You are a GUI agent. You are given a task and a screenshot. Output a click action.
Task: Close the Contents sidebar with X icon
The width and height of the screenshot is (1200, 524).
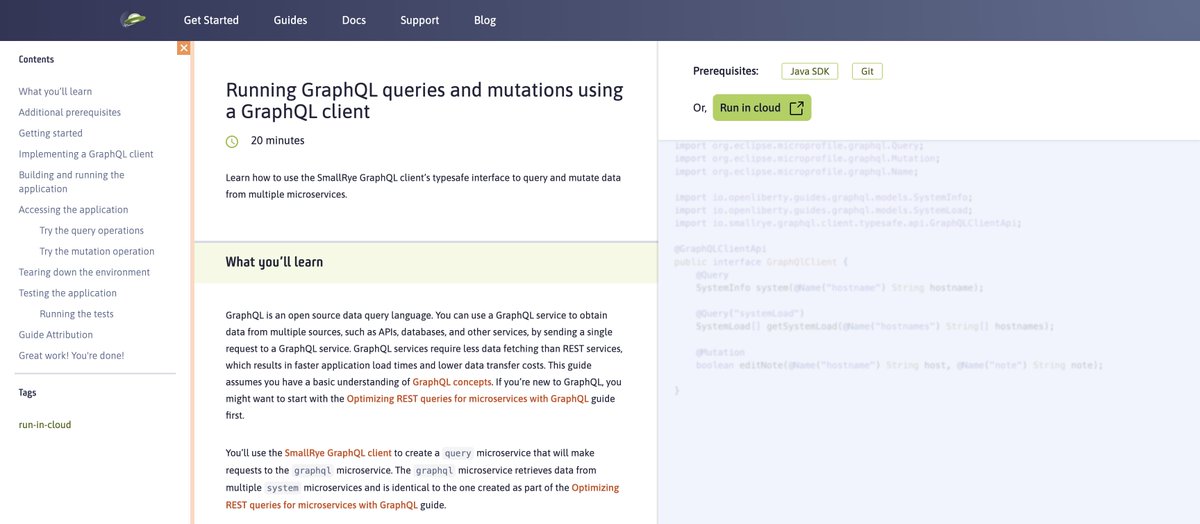point(184,48)
